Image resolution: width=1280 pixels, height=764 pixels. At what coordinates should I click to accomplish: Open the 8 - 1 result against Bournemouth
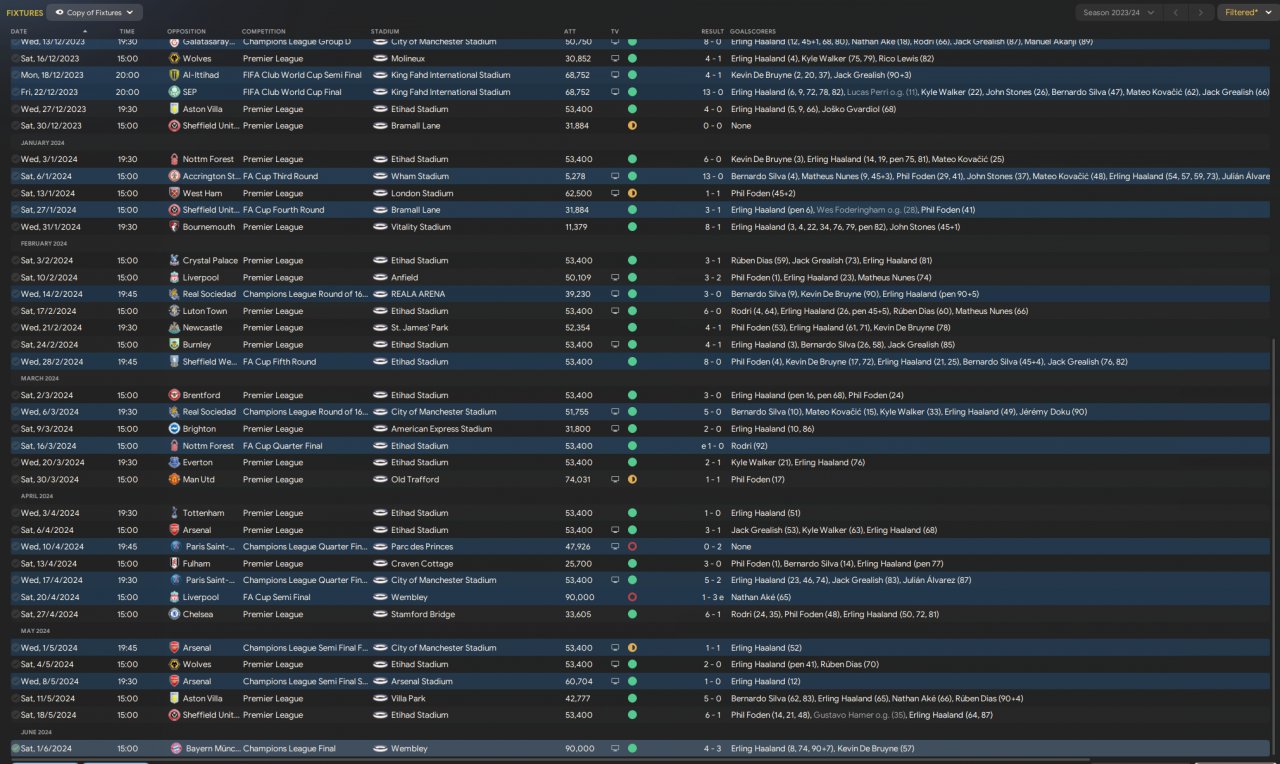[x=712, y=227]
